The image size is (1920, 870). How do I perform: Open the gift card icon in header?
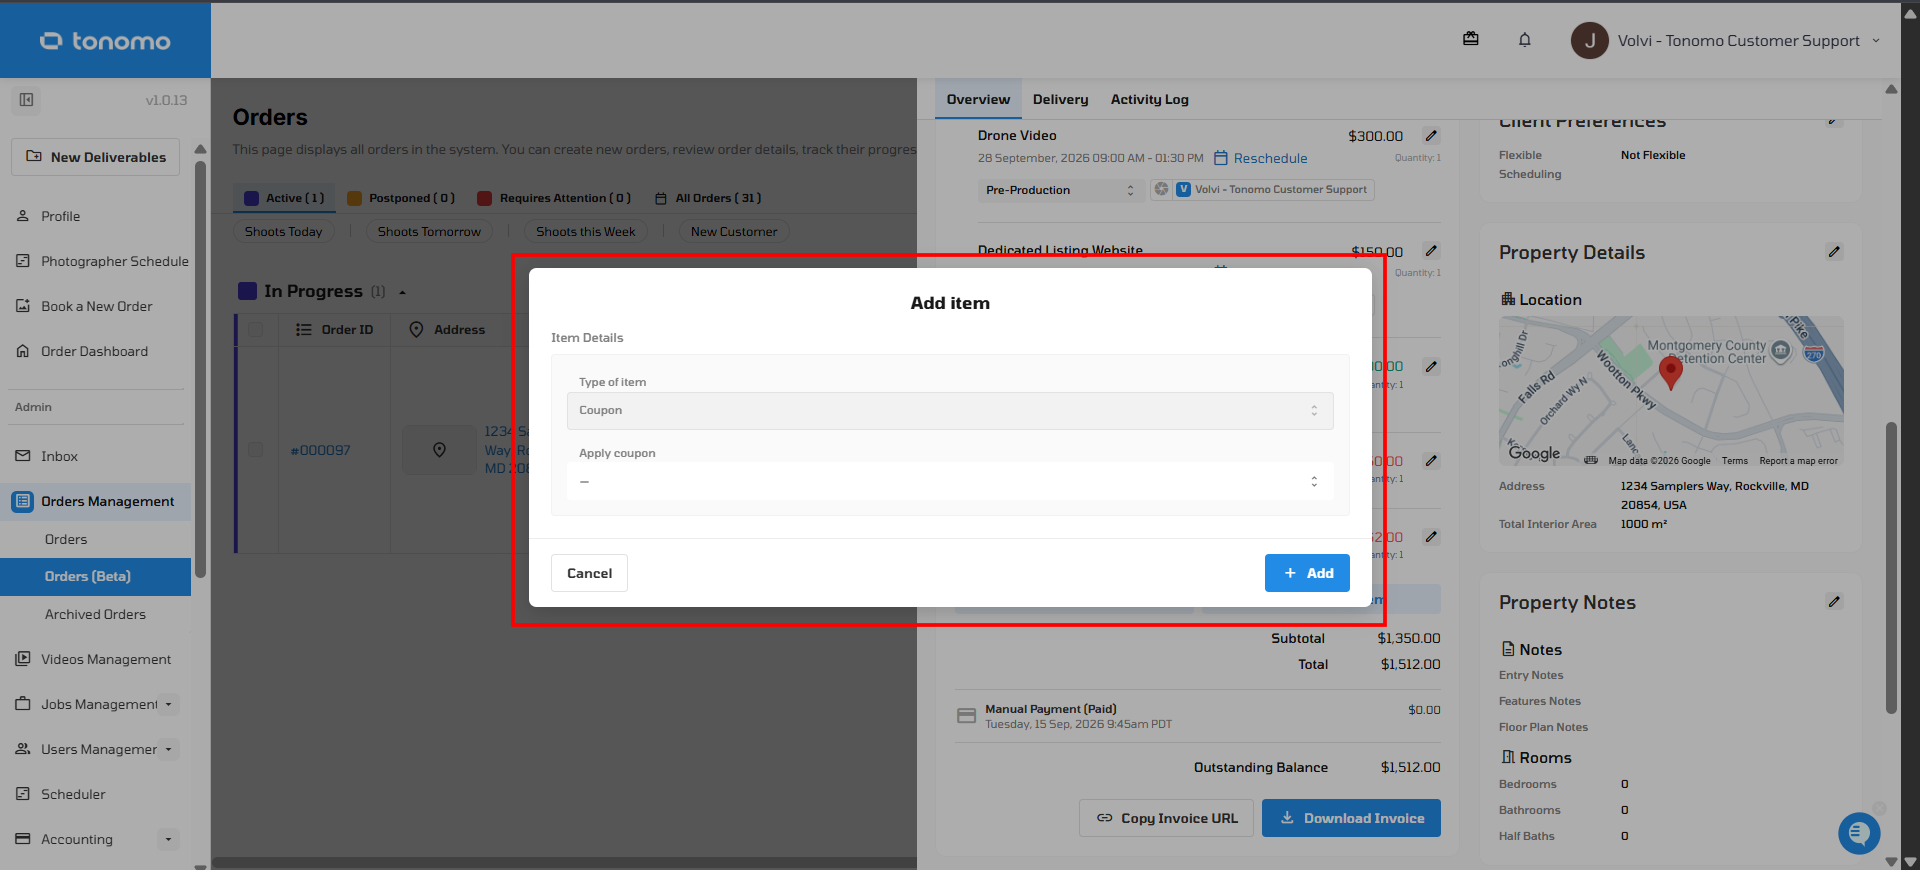1471,39
